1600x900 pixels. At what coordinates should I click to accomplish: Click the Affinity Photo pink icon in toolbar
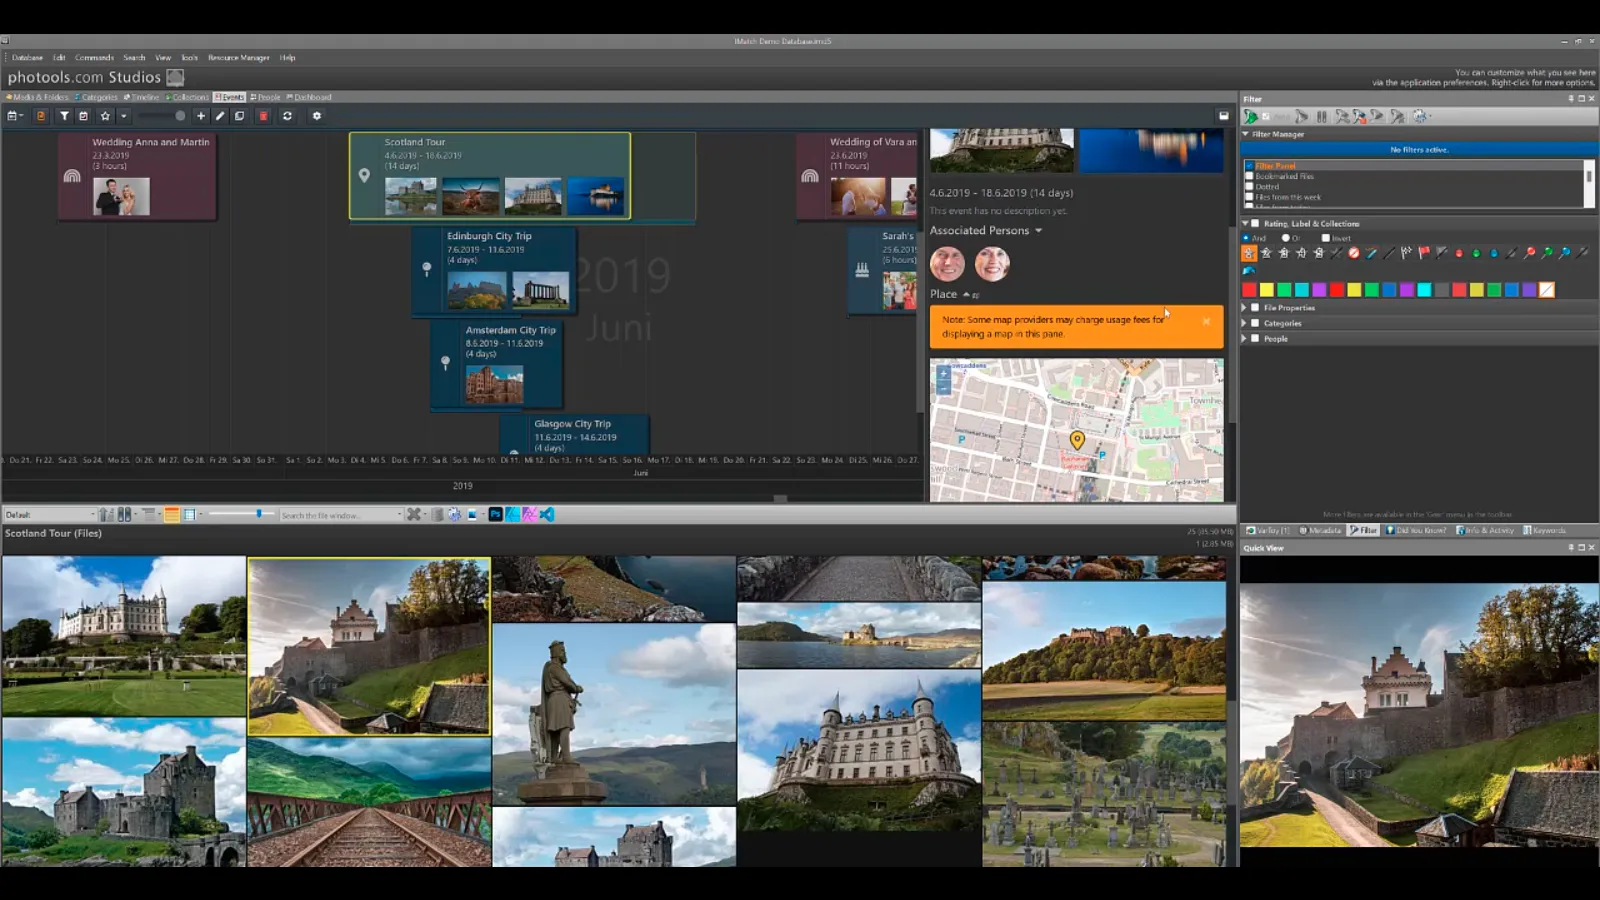tap(530, 514)
